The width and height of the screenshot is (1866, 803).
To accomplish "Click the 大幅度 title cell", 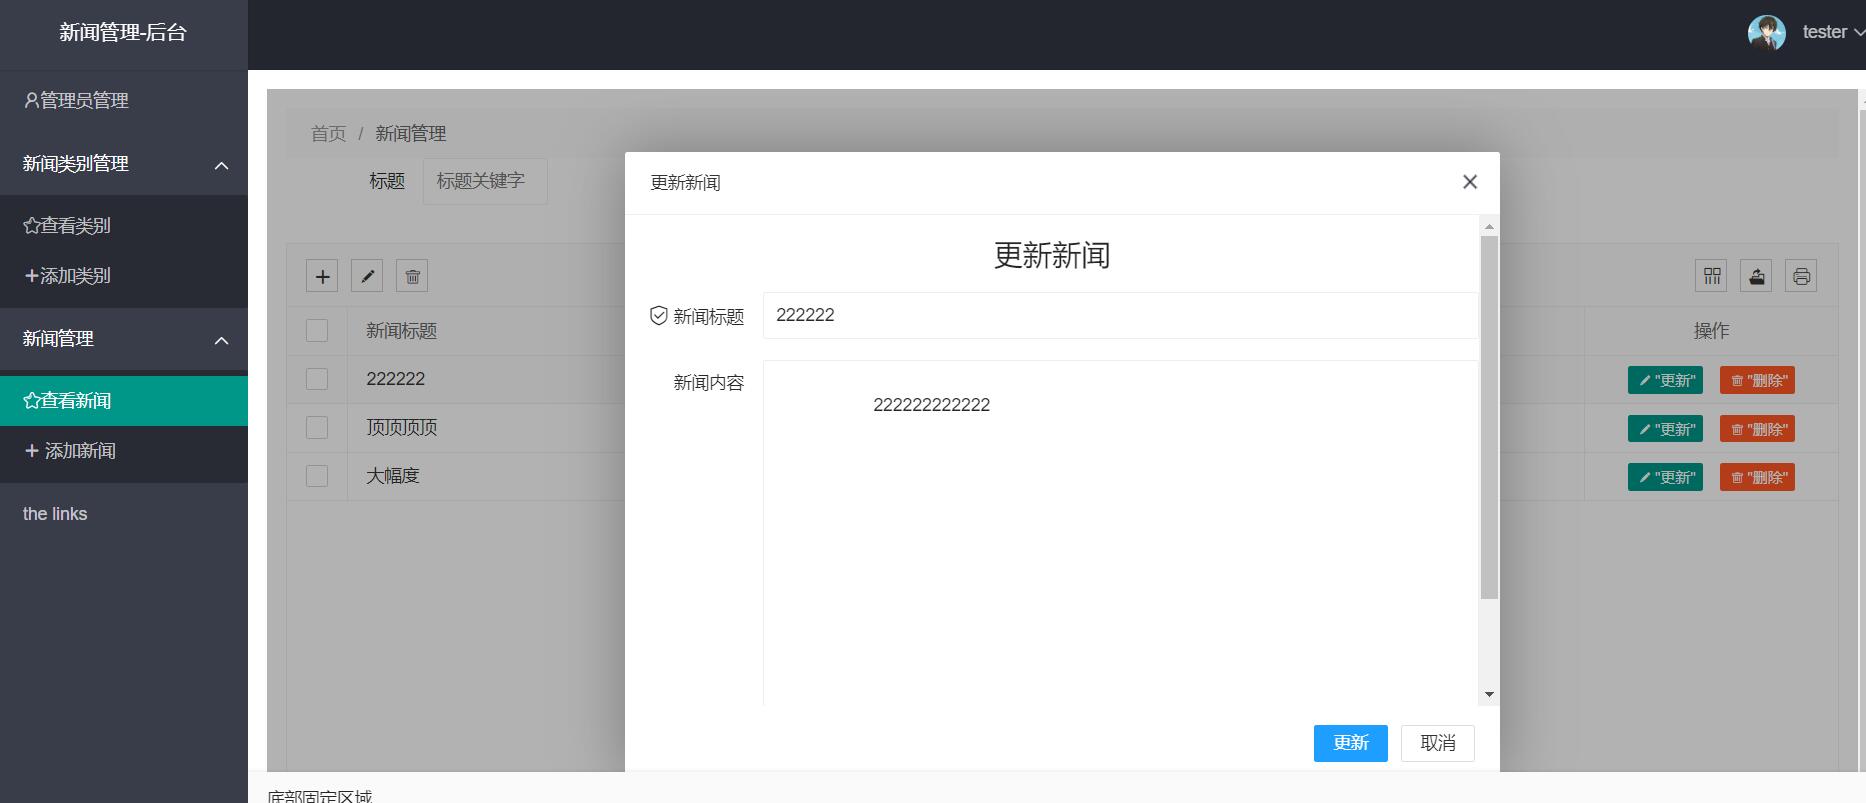I will click(x=392, y=476).
